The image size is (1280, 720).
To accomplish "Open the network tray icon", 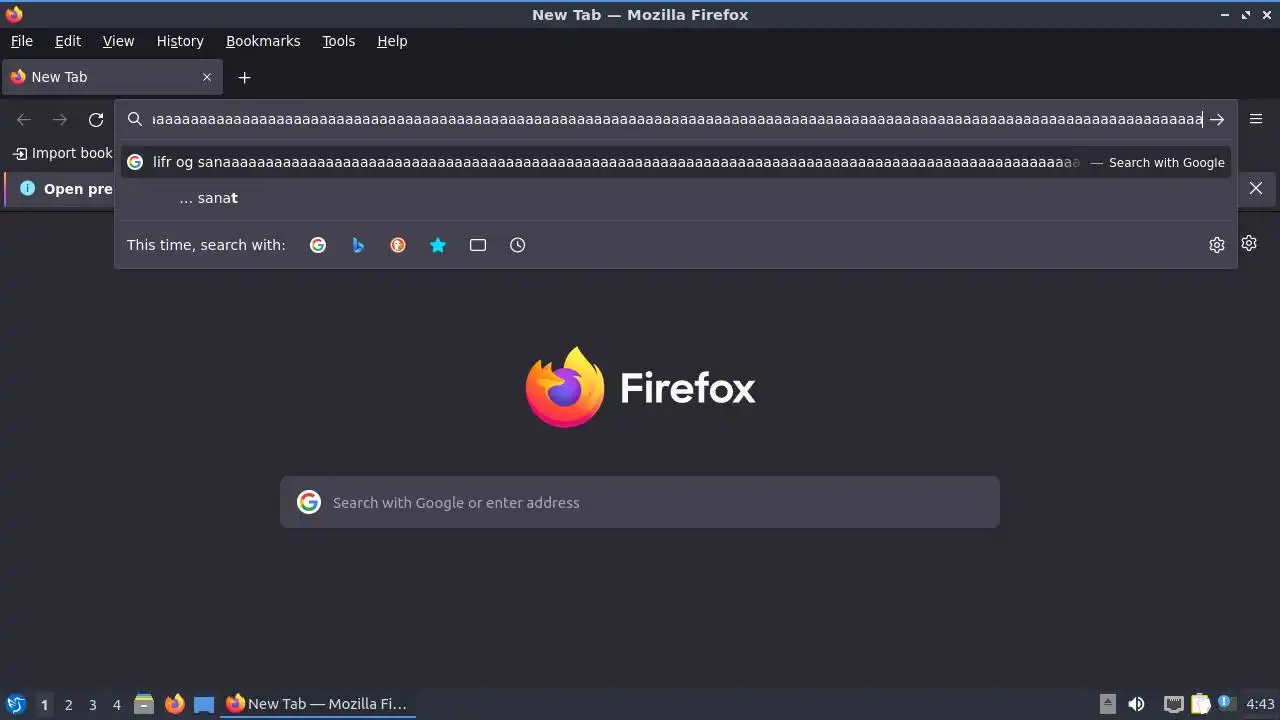I will 1174,704.
